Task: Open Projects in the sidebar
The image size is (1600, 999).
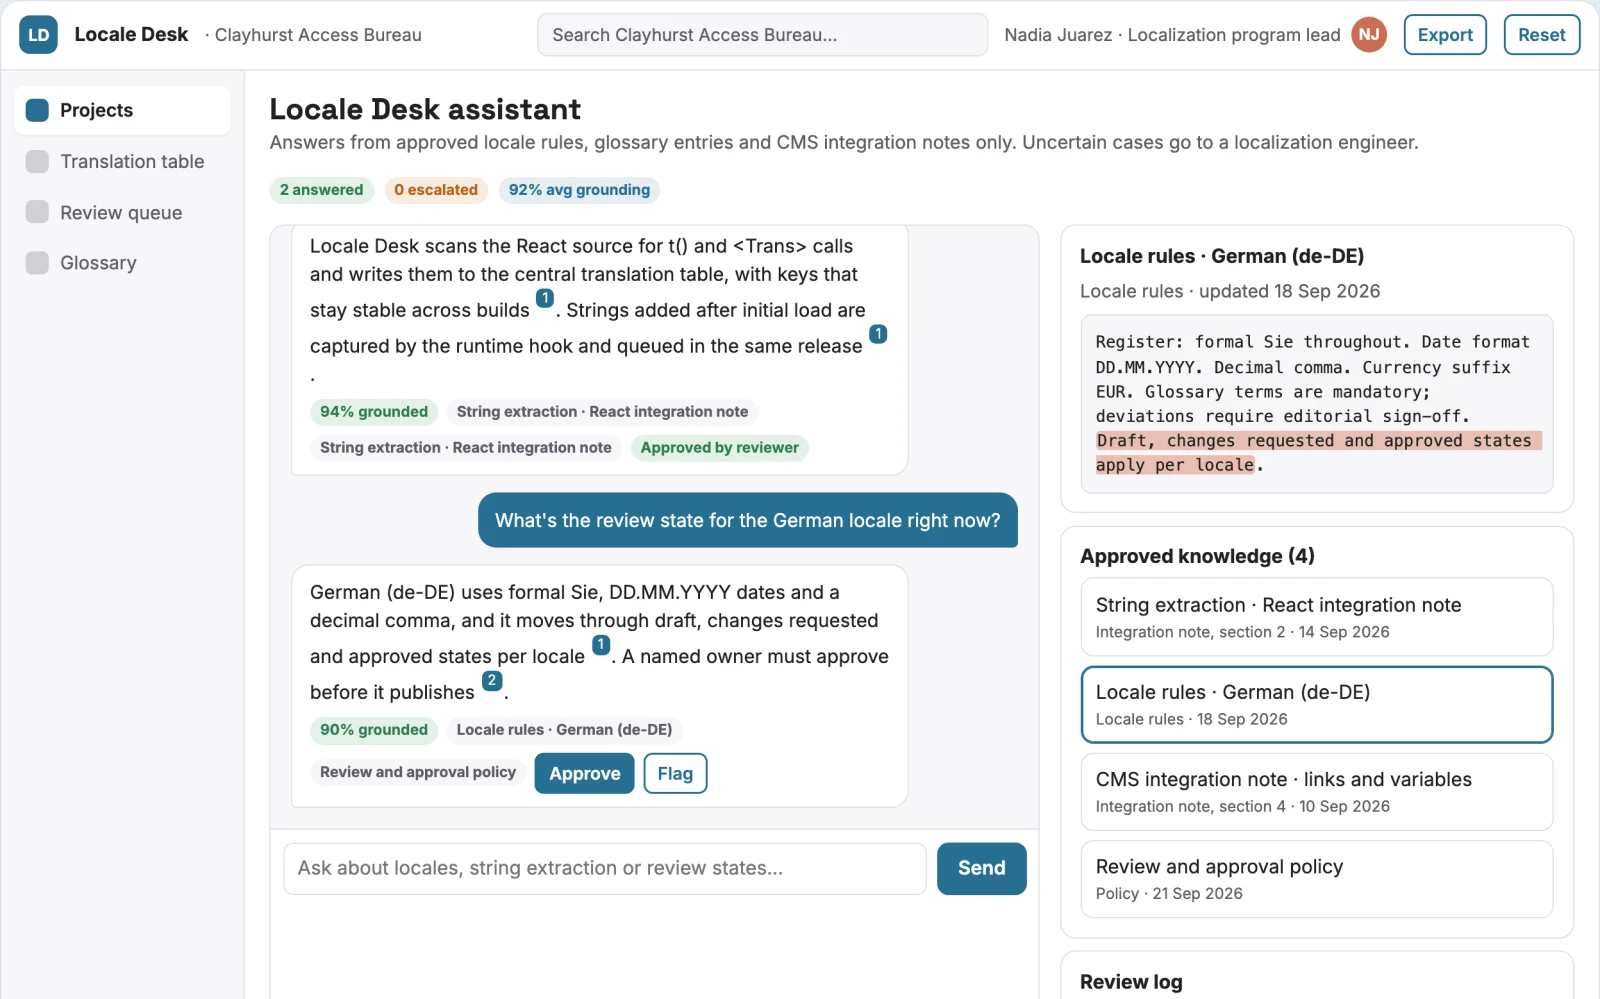Action: click(122, 110)
